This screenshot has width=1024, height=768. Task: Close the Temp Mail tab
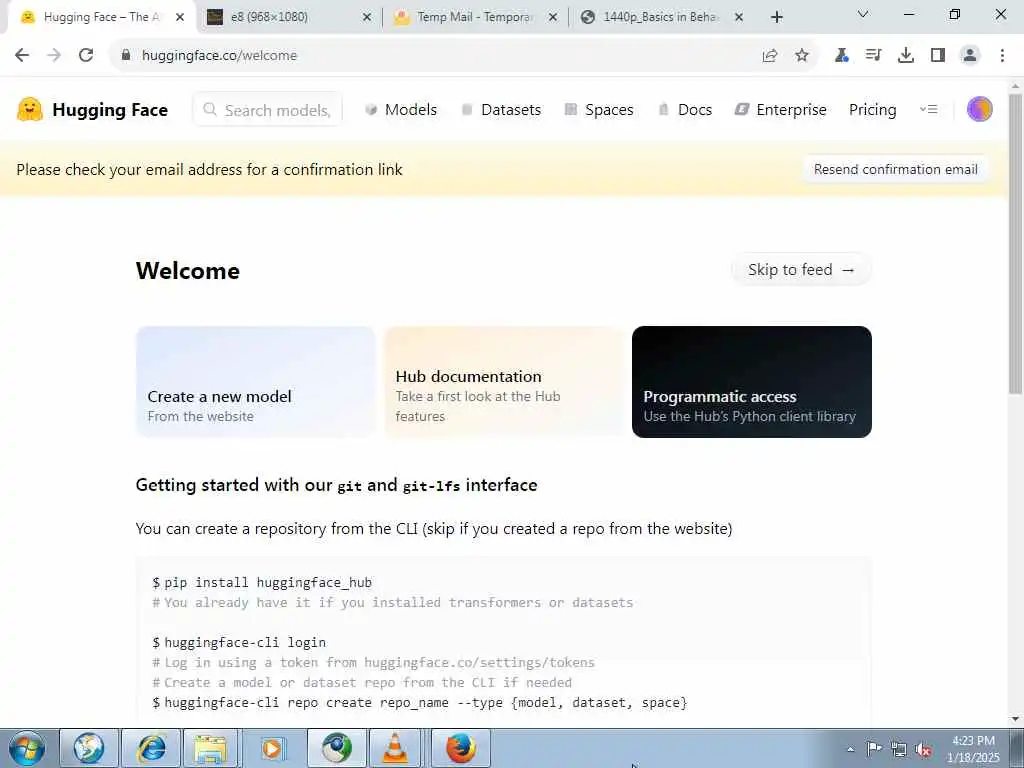point(552,18)
